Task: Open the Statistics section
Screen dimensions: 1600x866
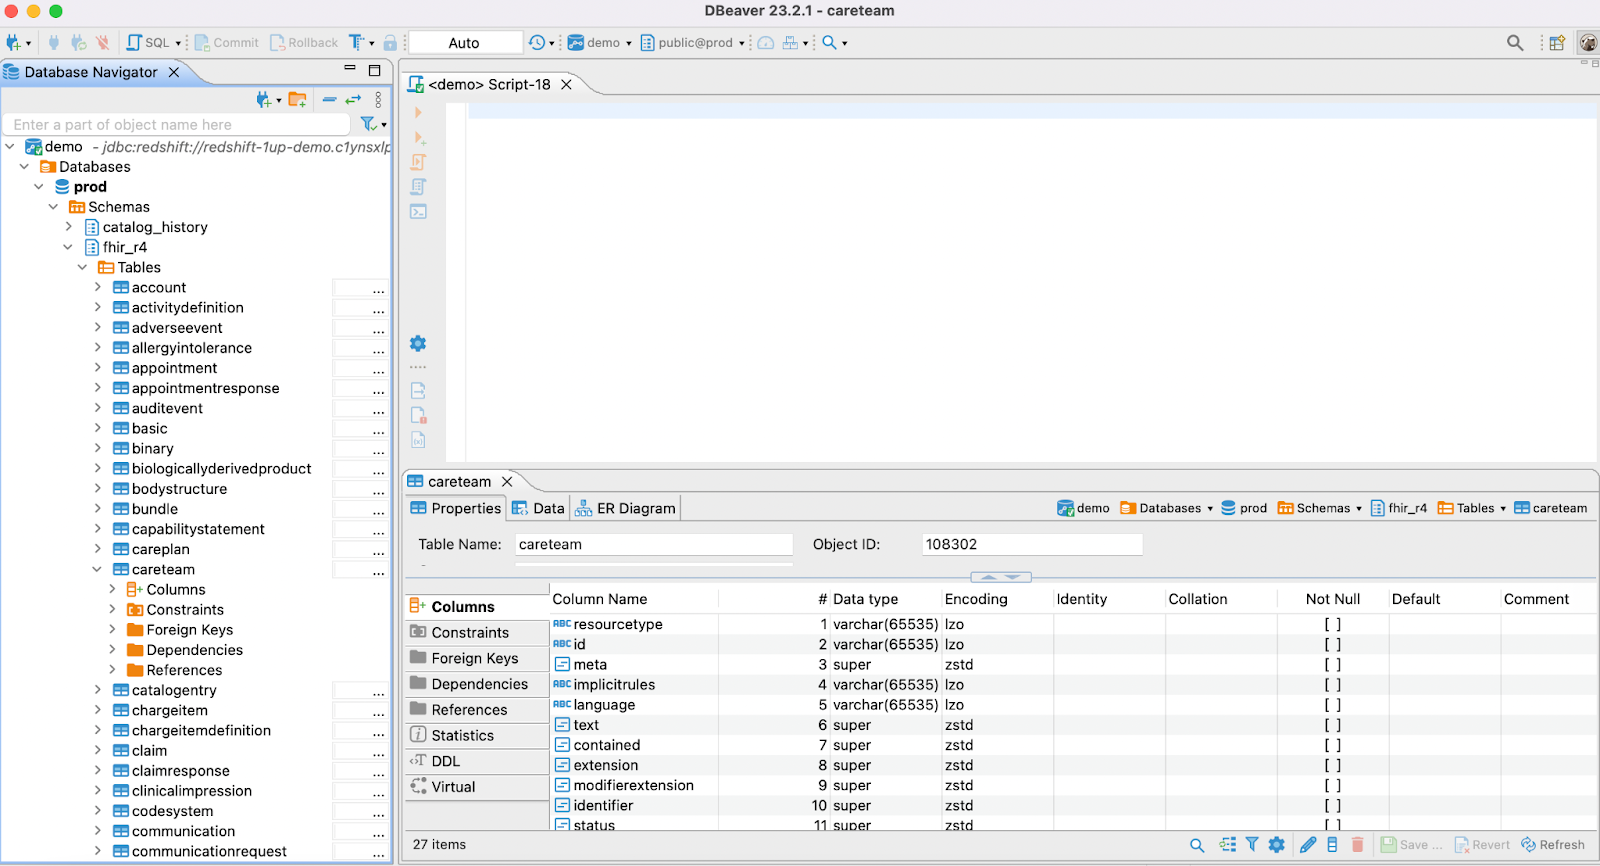Action: pos(476,735)
